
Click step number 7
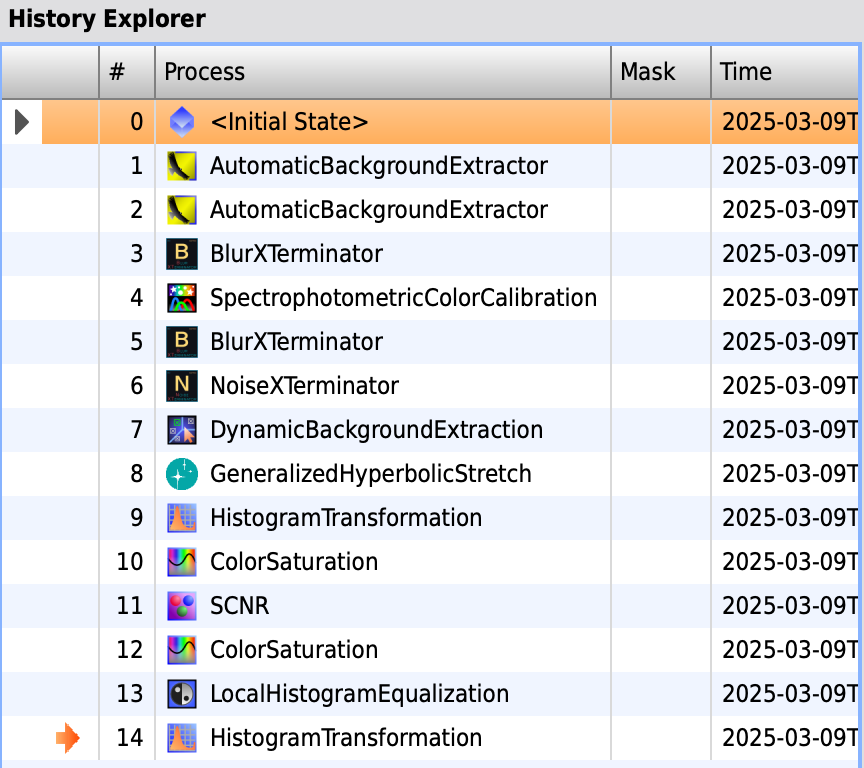point(137,430)
